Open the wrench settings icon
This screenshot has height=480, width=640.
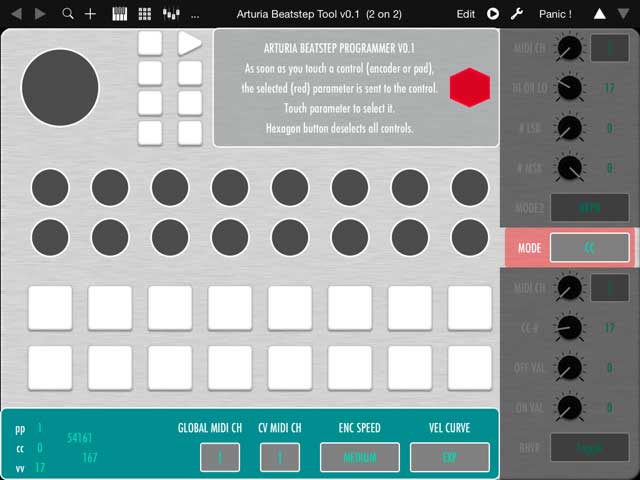pyautogui.click(x=517, y=14)
